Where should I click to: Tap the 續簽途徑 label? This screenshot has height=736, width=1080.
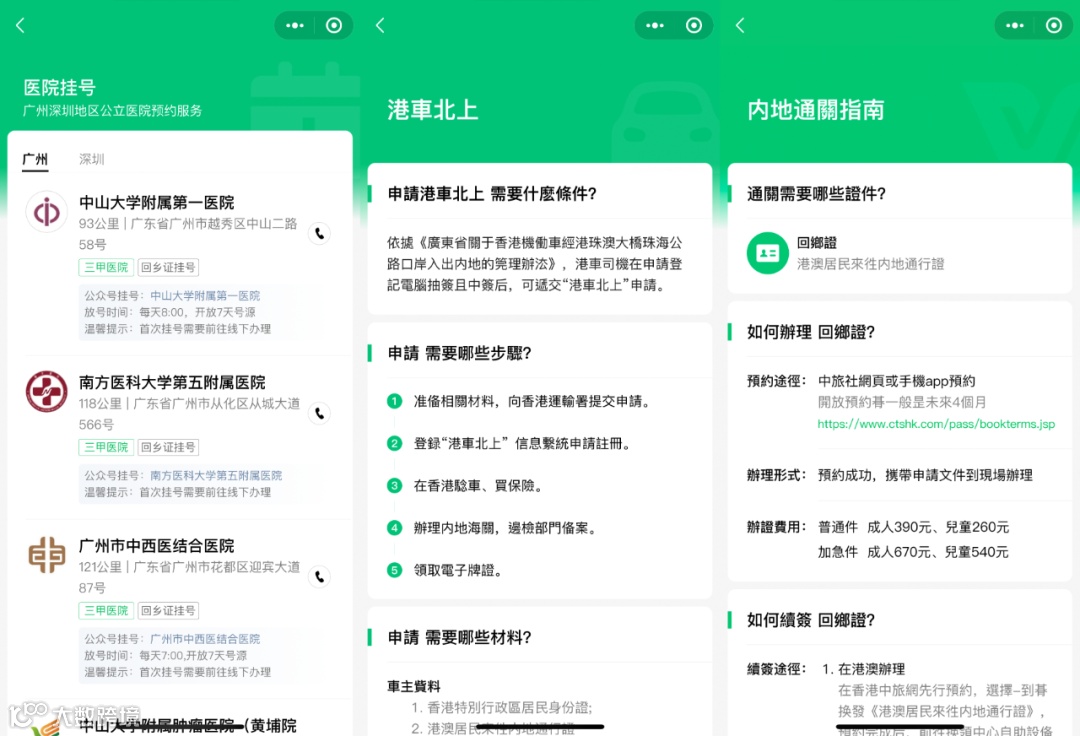tap(776, 669)
